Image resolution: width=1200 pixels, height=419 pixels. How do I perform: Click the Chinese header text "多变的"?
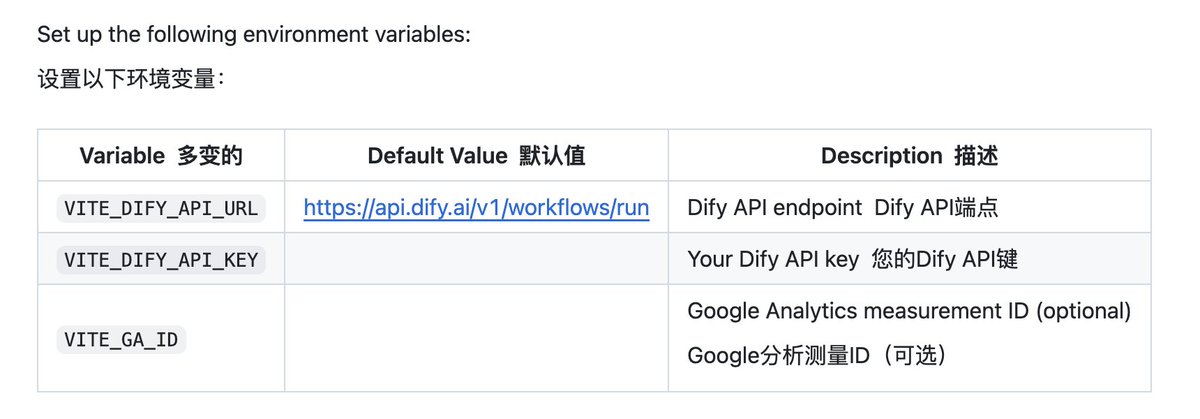coord(210,156)
